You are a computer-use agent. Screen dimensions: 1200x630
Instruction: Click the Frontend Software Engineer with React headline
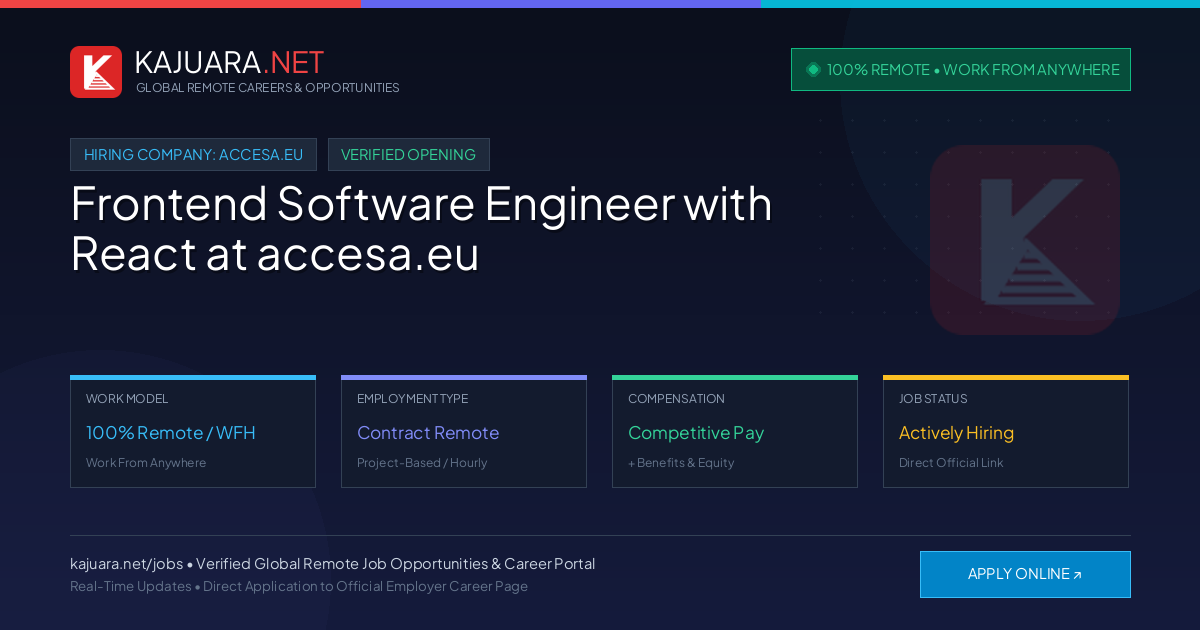point(421,228)
